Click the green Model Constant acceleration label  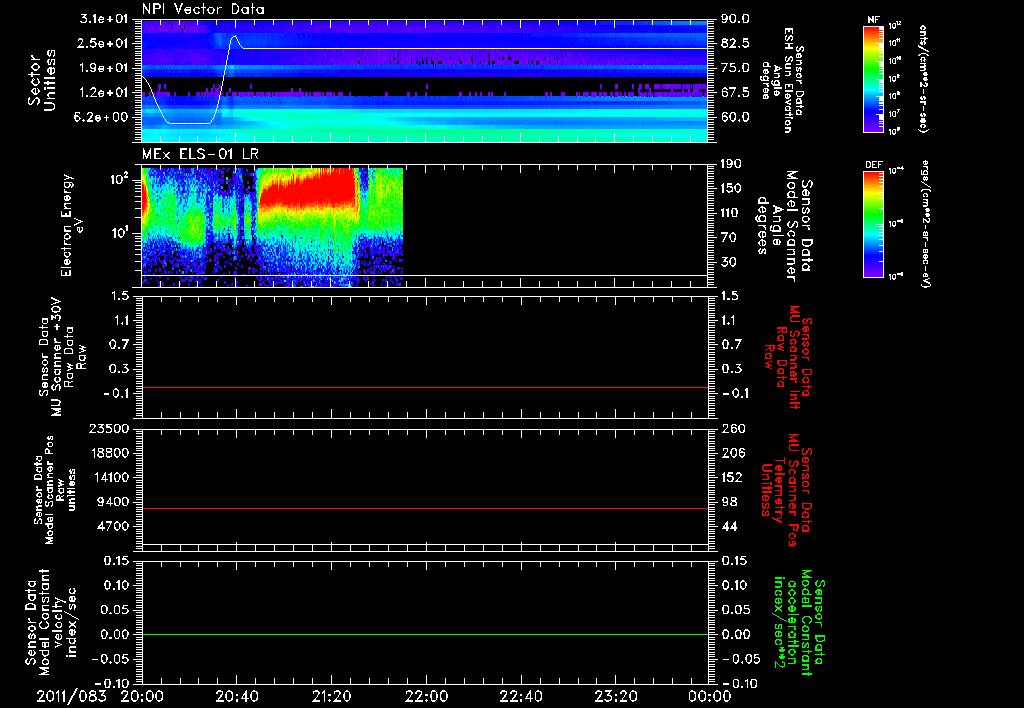[x=798, y=623]
